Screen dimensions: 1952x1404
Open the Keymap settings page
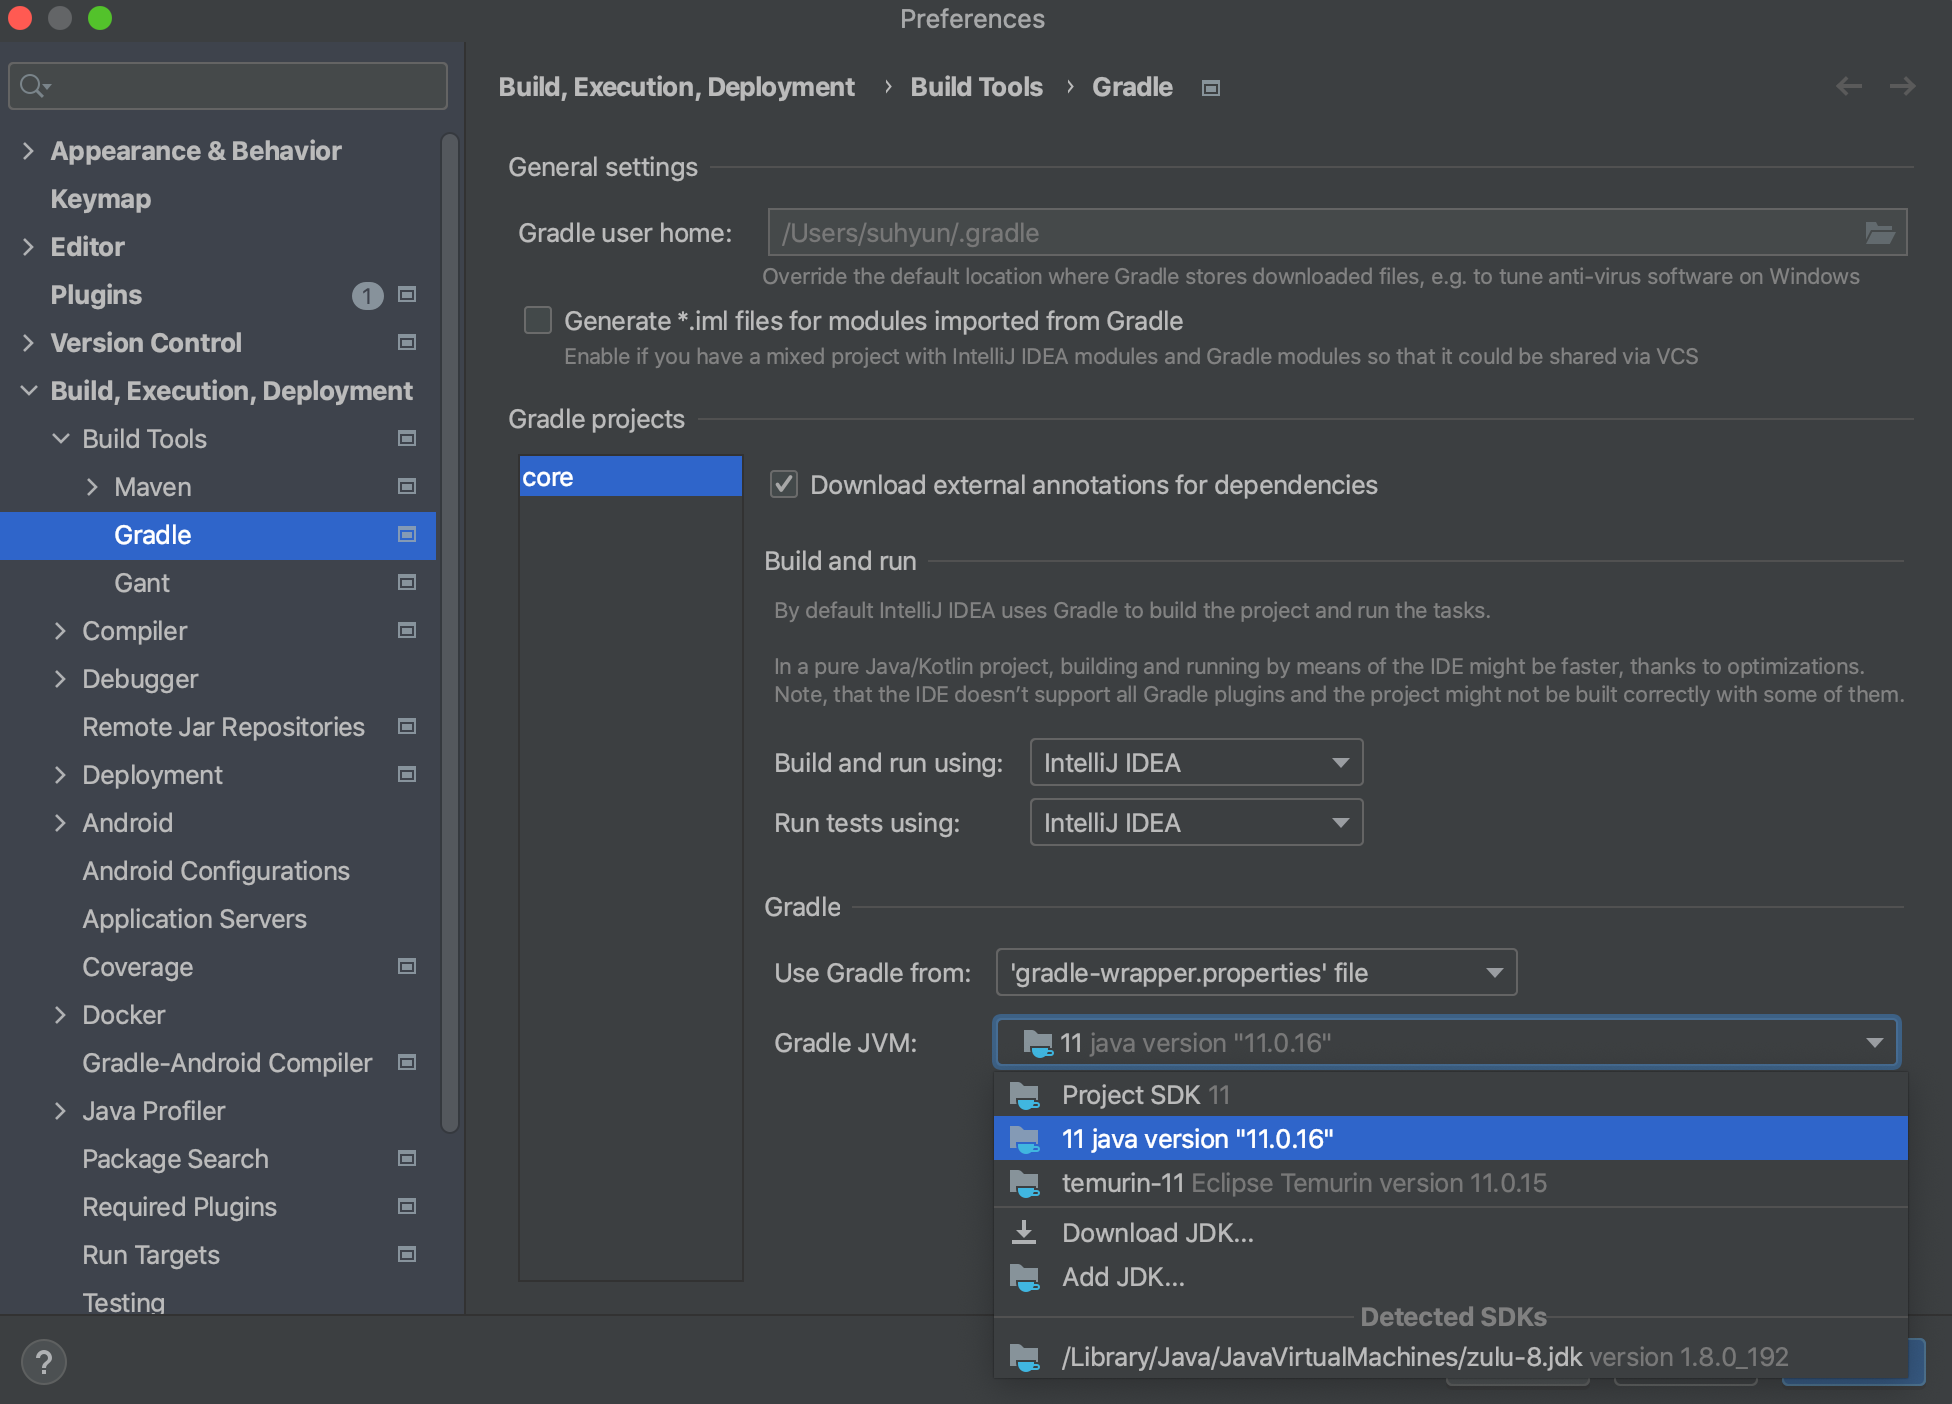(x=101, y=199)
